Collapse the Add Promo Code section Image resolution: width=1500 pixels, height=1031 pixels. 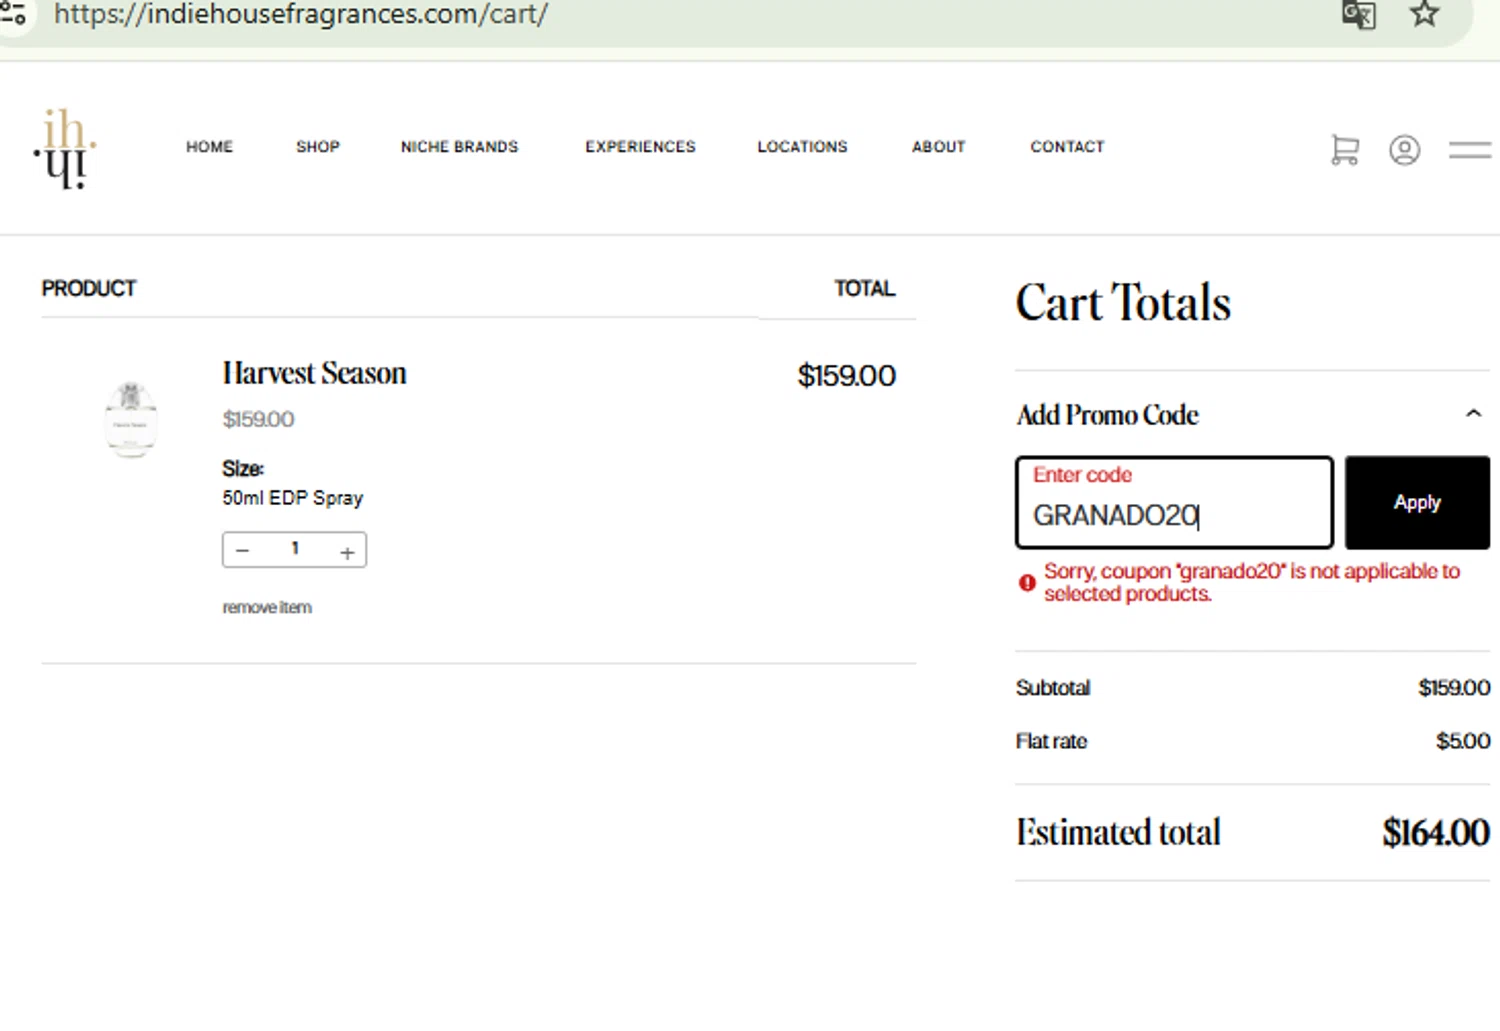click(x=1473, y=414)
